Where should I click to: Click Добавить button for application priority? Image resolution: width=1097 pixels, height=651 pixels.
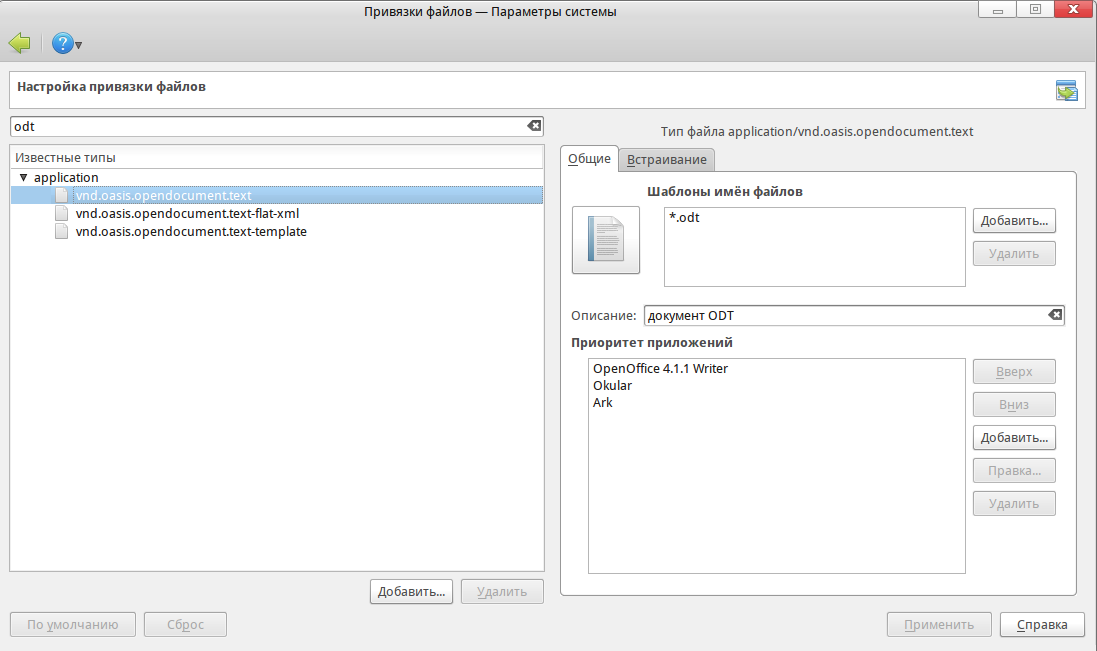coord(1014,437)
